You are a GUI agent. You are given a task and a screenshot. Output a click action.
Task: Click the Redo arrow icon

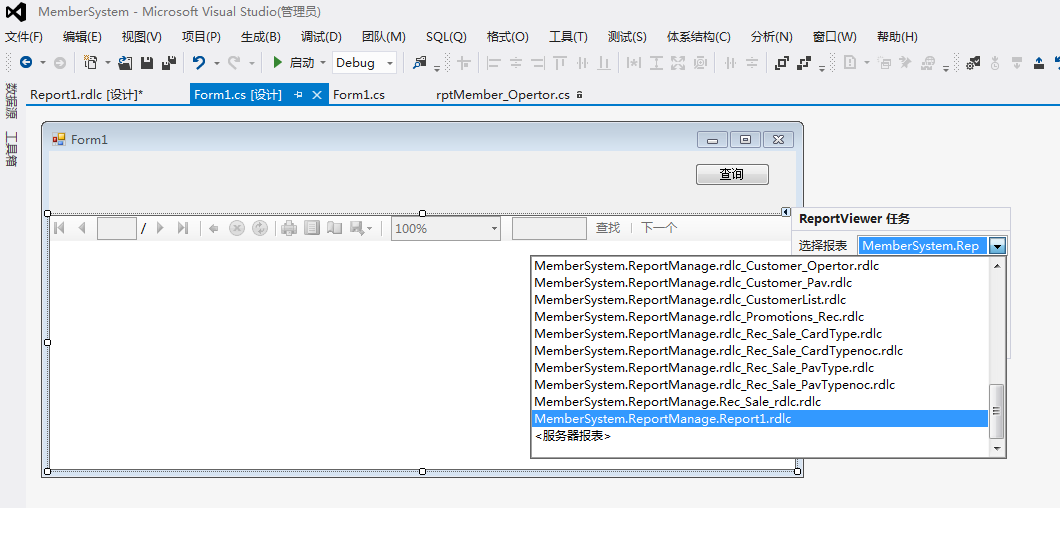pyautogui.click(x=234, y=63)
